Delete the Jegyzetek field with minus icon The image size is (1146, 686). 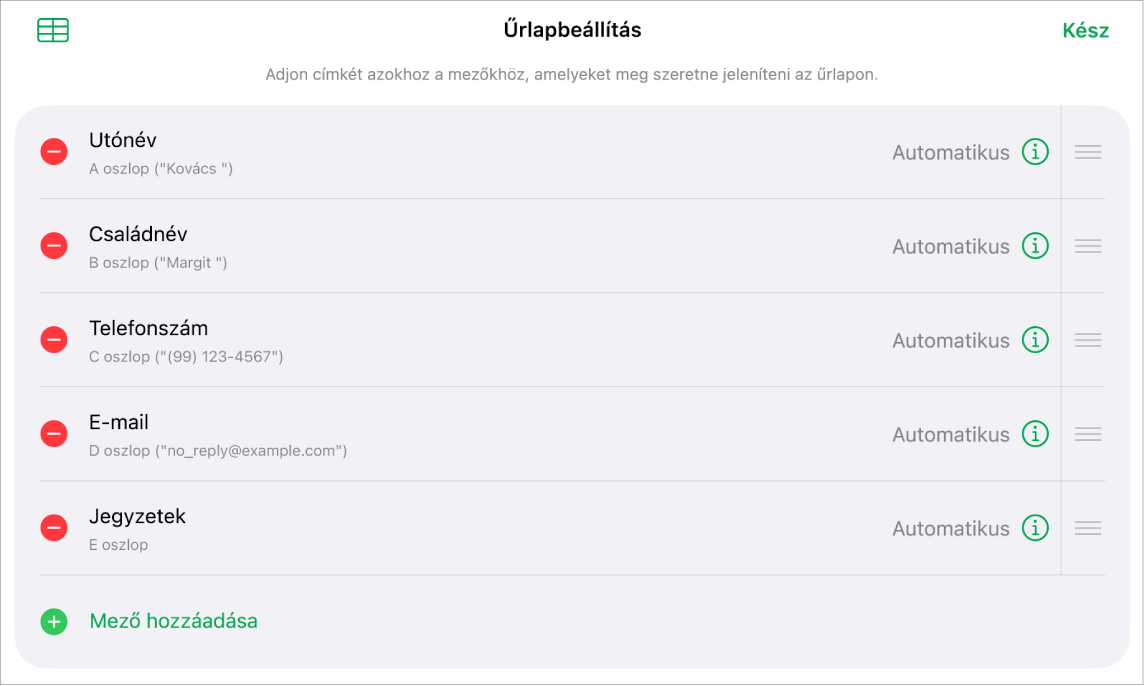[x=54, y=527]
